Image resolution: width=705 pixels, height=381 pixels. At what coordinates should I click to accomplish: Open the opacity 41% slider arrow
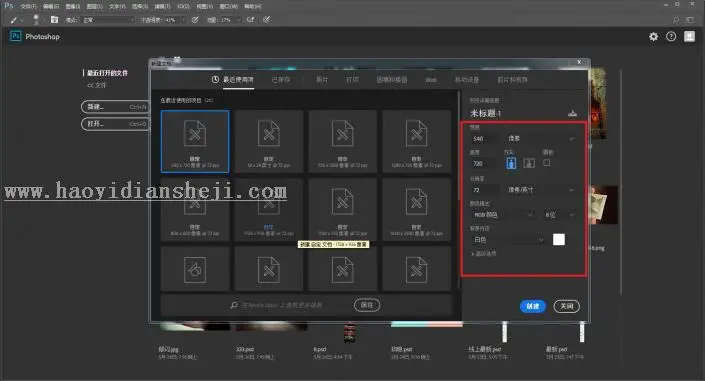tap(183, 20)
